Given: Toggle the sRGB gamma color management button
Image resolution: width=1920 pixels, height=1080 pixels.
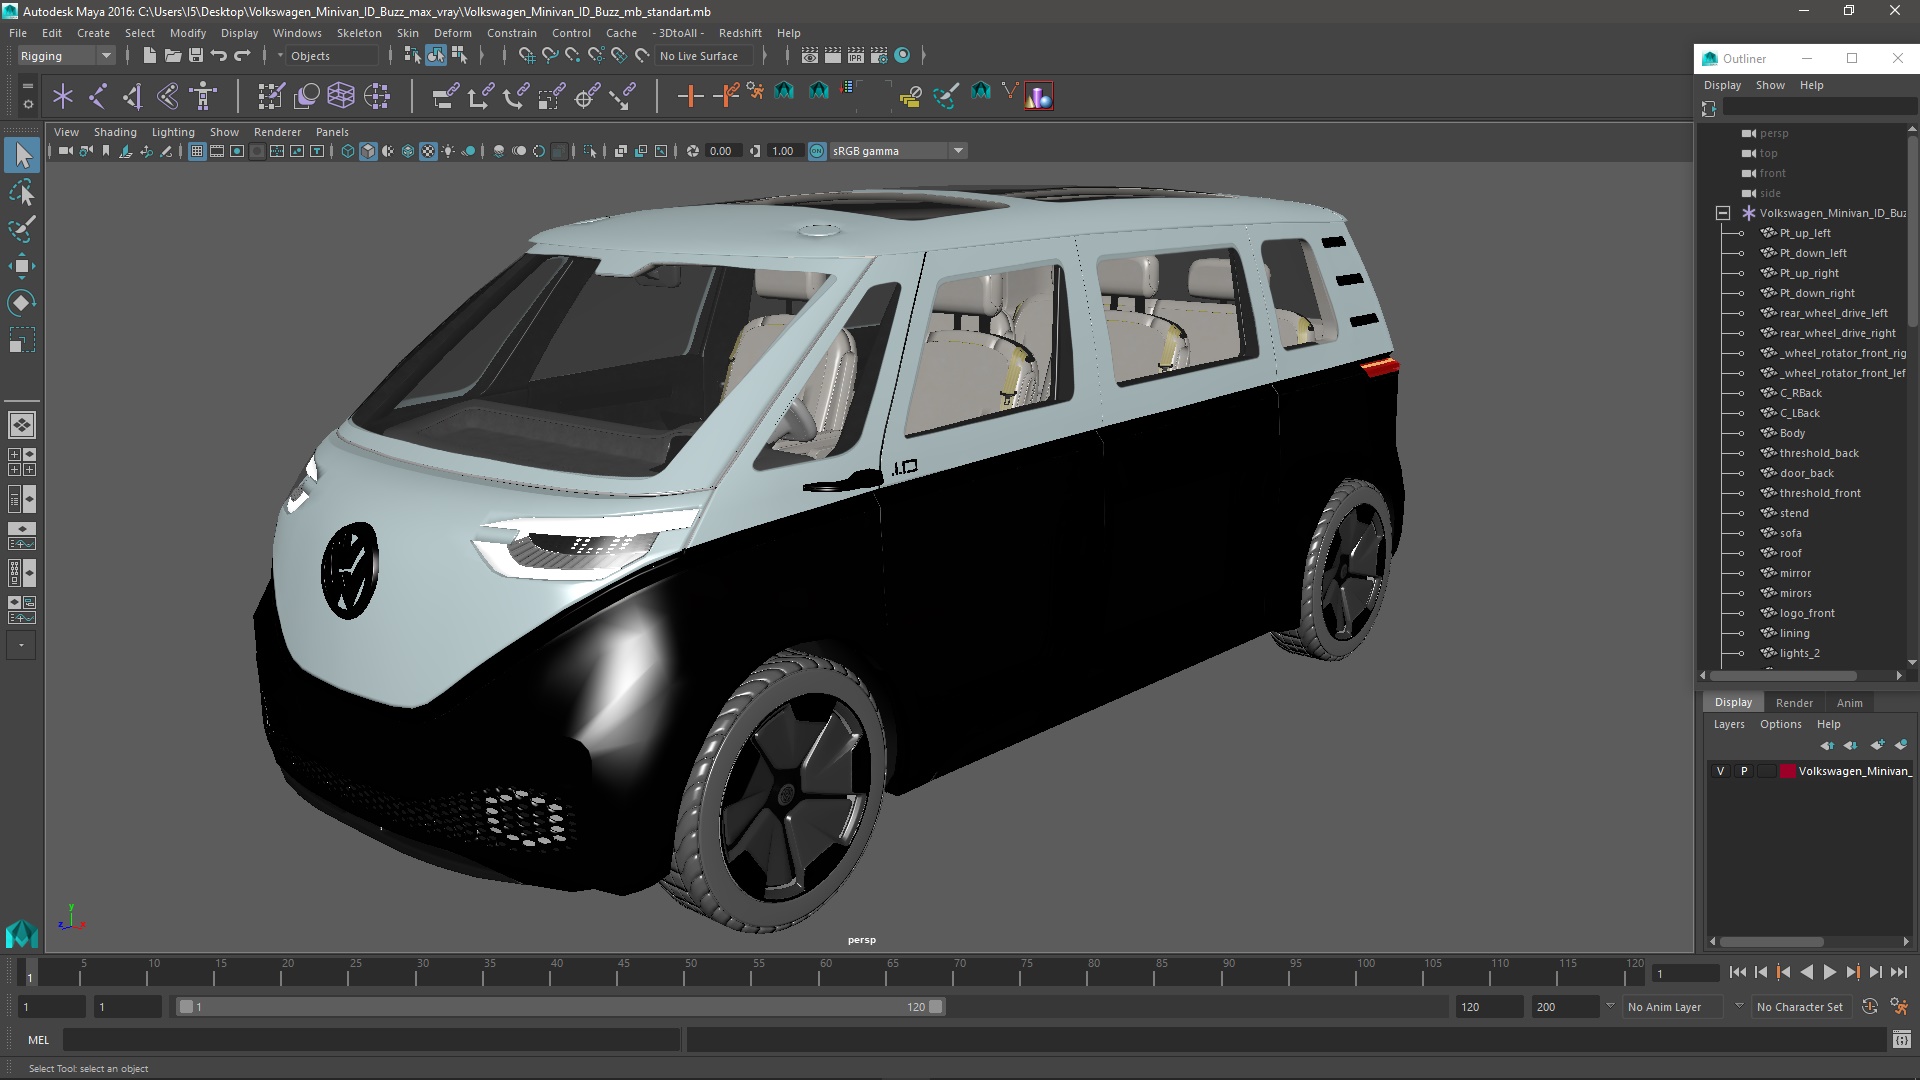Looking at the screenshot, I should (817, 151).
